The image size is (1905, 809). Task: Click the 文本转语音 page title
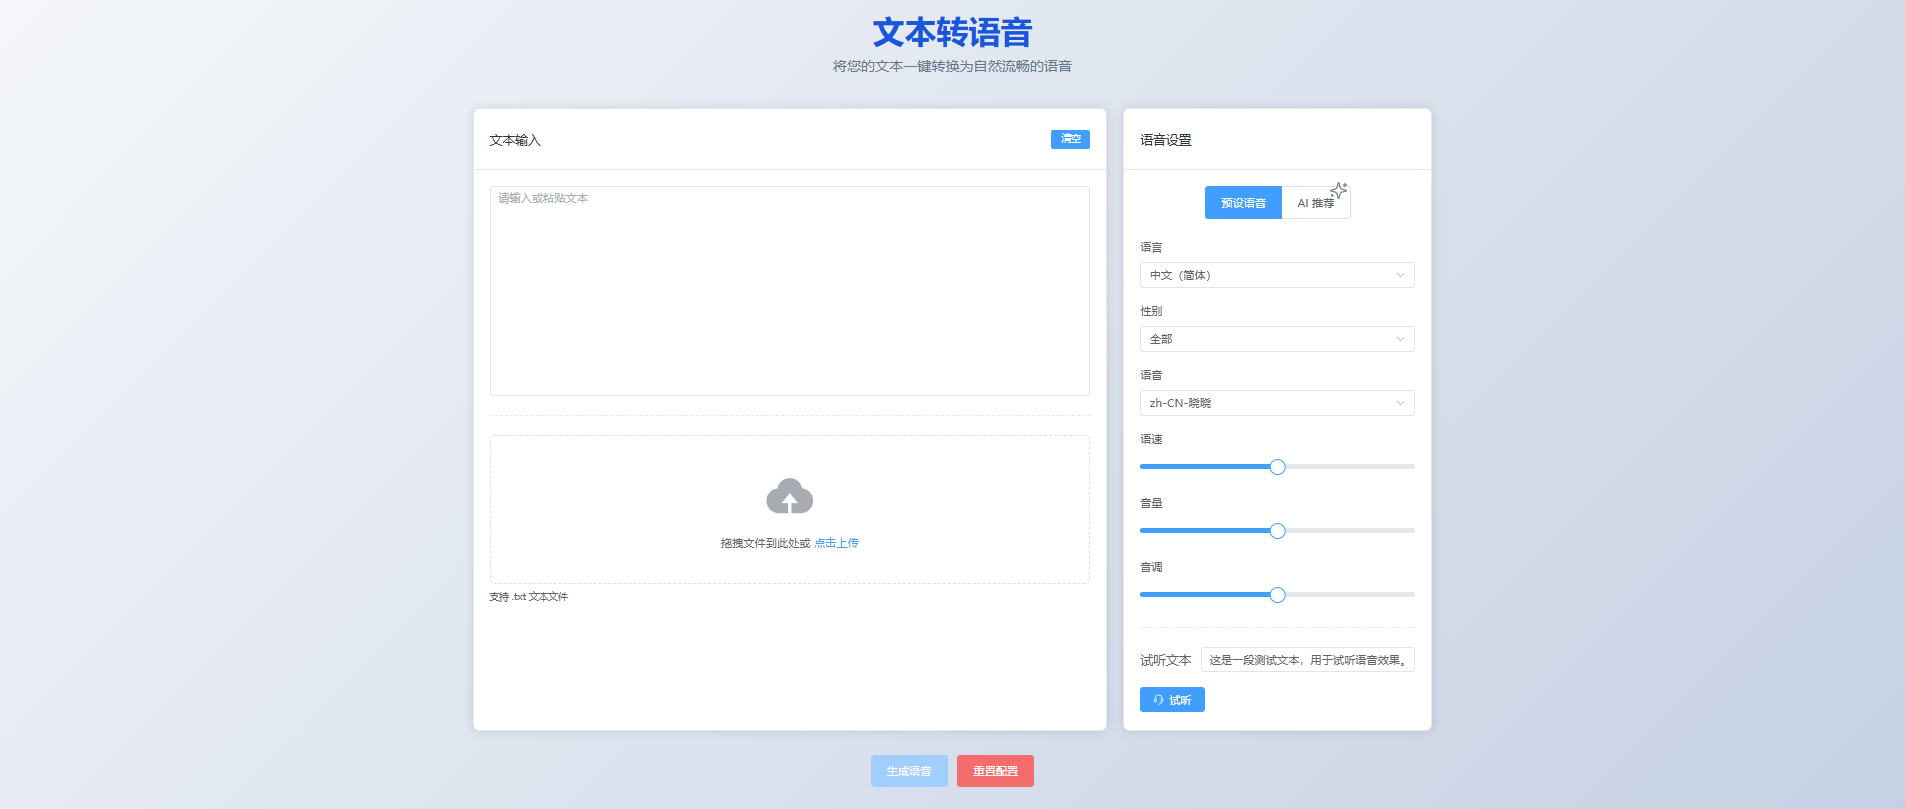952,33
